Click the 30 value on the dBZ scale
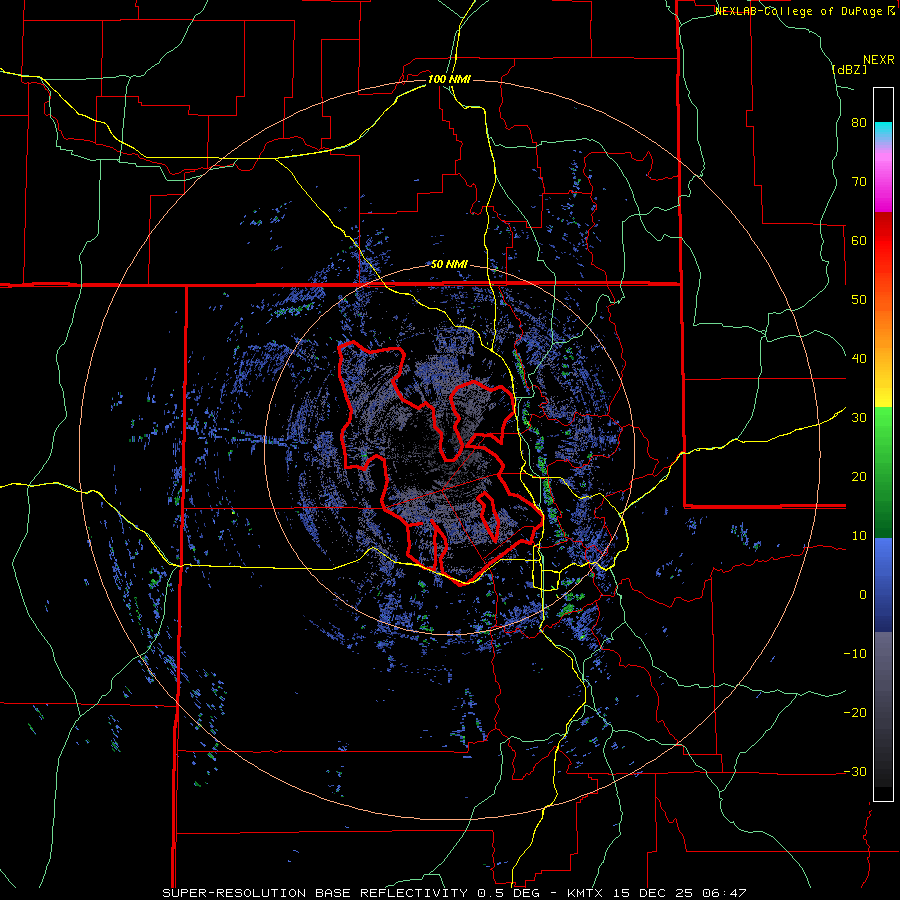 click(859, 418)
